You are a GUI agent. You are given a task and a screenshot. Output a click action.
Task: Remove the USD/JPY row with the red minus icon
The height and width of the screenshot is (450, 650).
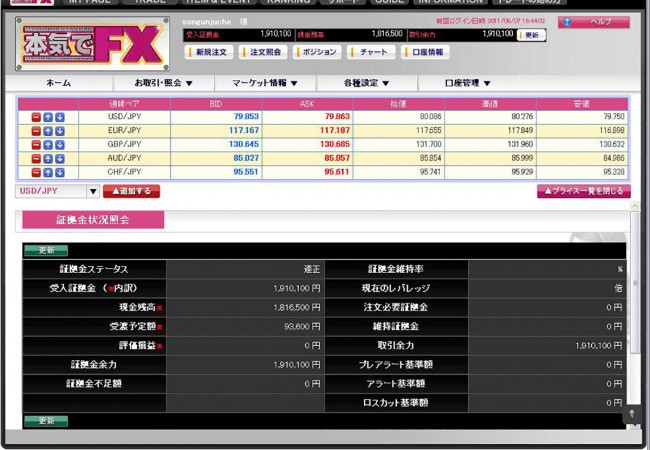pos(36,117)
